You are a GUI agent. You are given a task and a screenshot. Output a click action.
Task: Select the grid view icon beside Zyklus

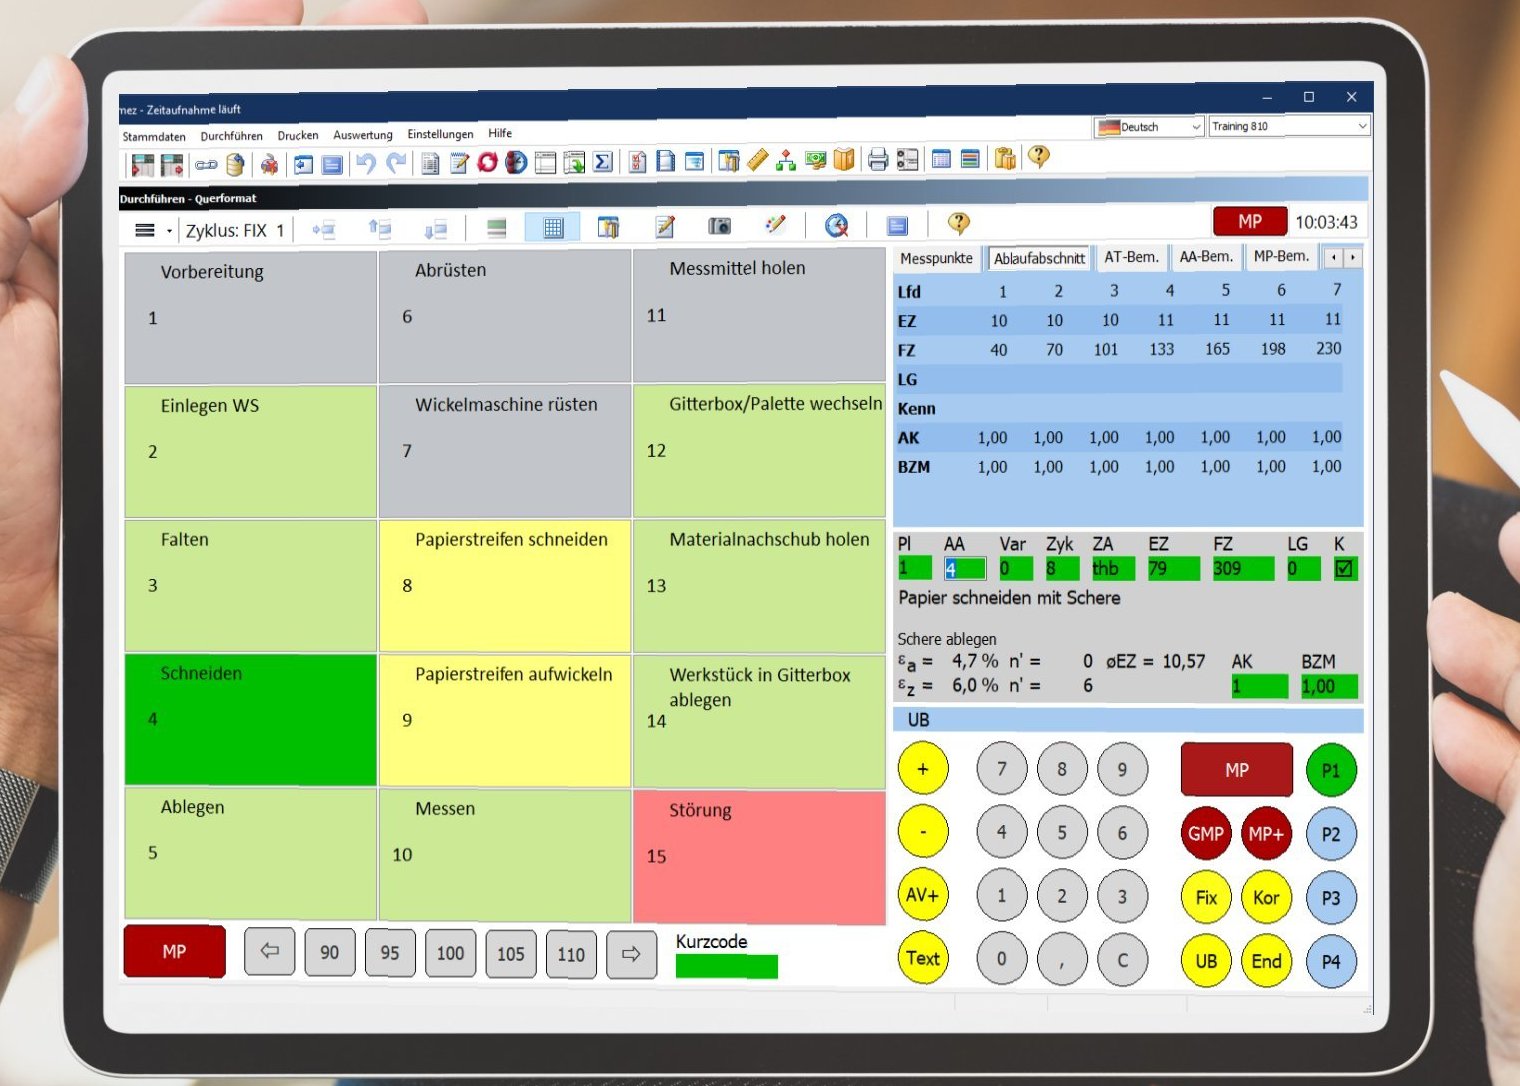[552, 228]
